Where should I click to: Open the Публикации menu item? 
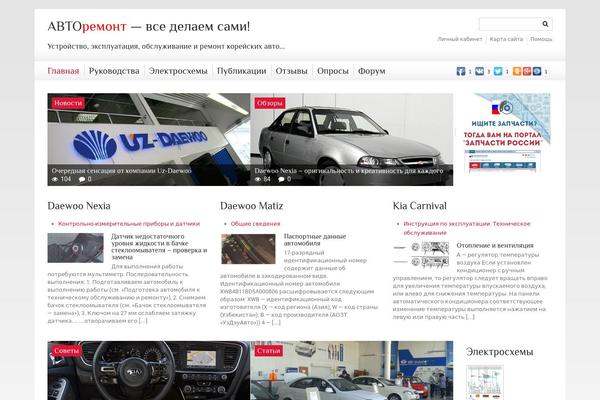[x=241, y=71]
